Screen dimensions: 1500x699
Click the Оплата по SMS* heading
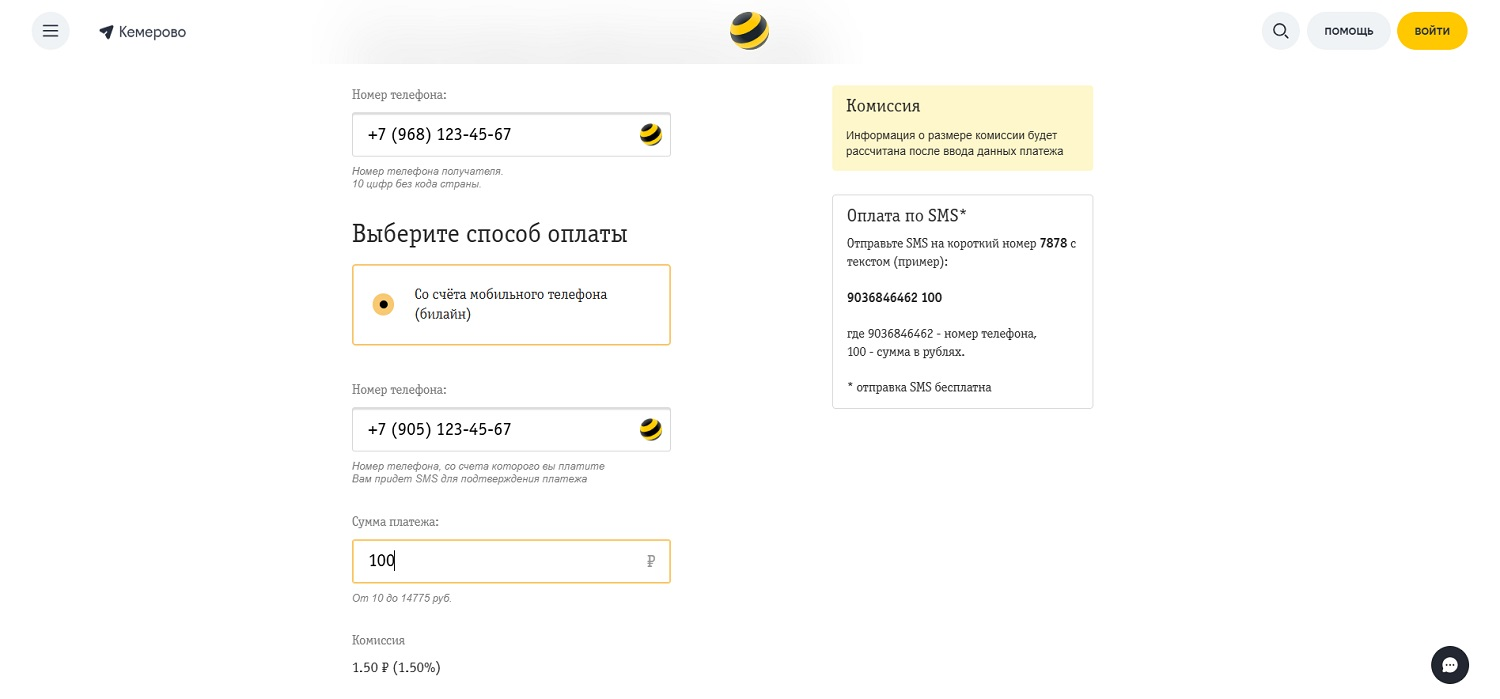coord(907,216)
